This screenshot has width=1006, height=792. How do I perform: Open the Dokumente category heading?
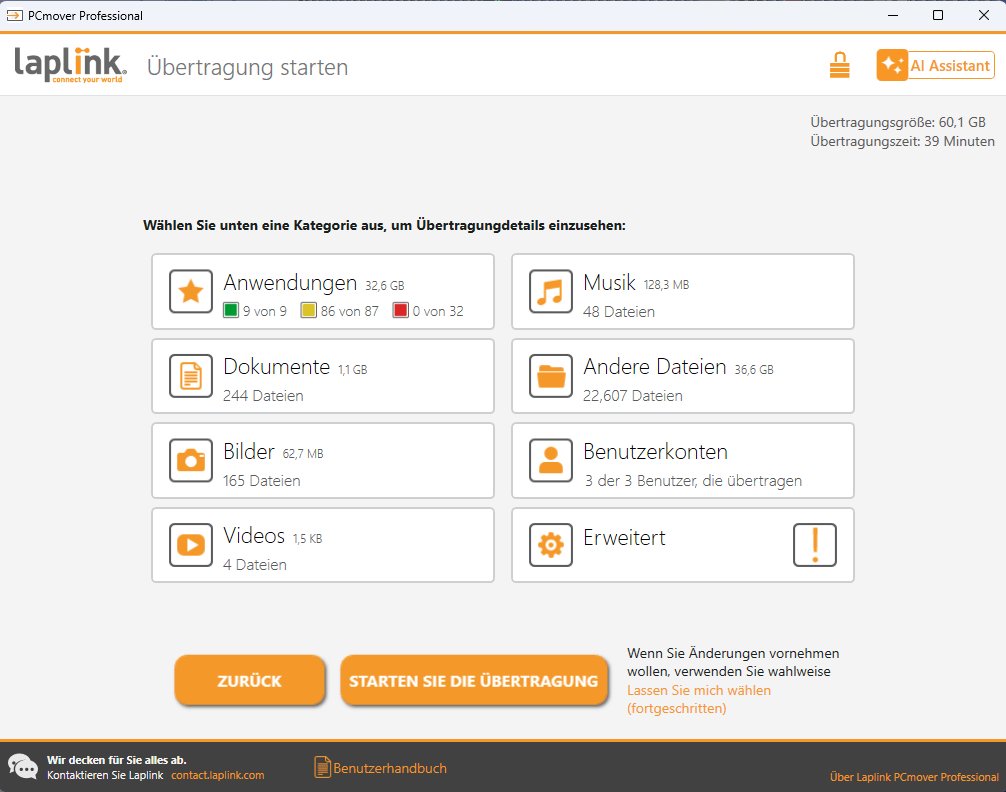pyautogui.click(x=277, y=366)
